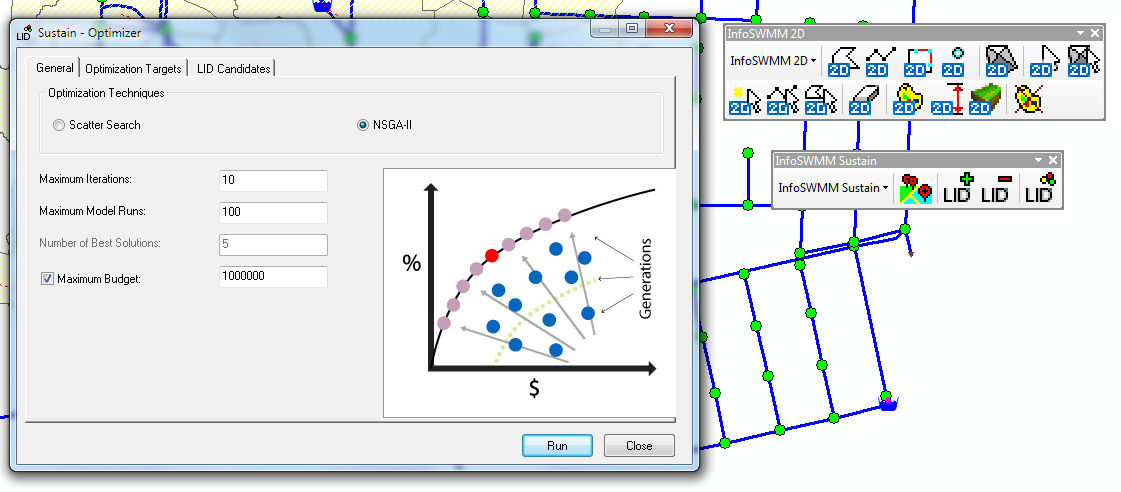Screen dimensions: 1121x492
Task: Open InfoSWMM Sustain toolbar options arrow
Action: click(x=1039, y=160)
